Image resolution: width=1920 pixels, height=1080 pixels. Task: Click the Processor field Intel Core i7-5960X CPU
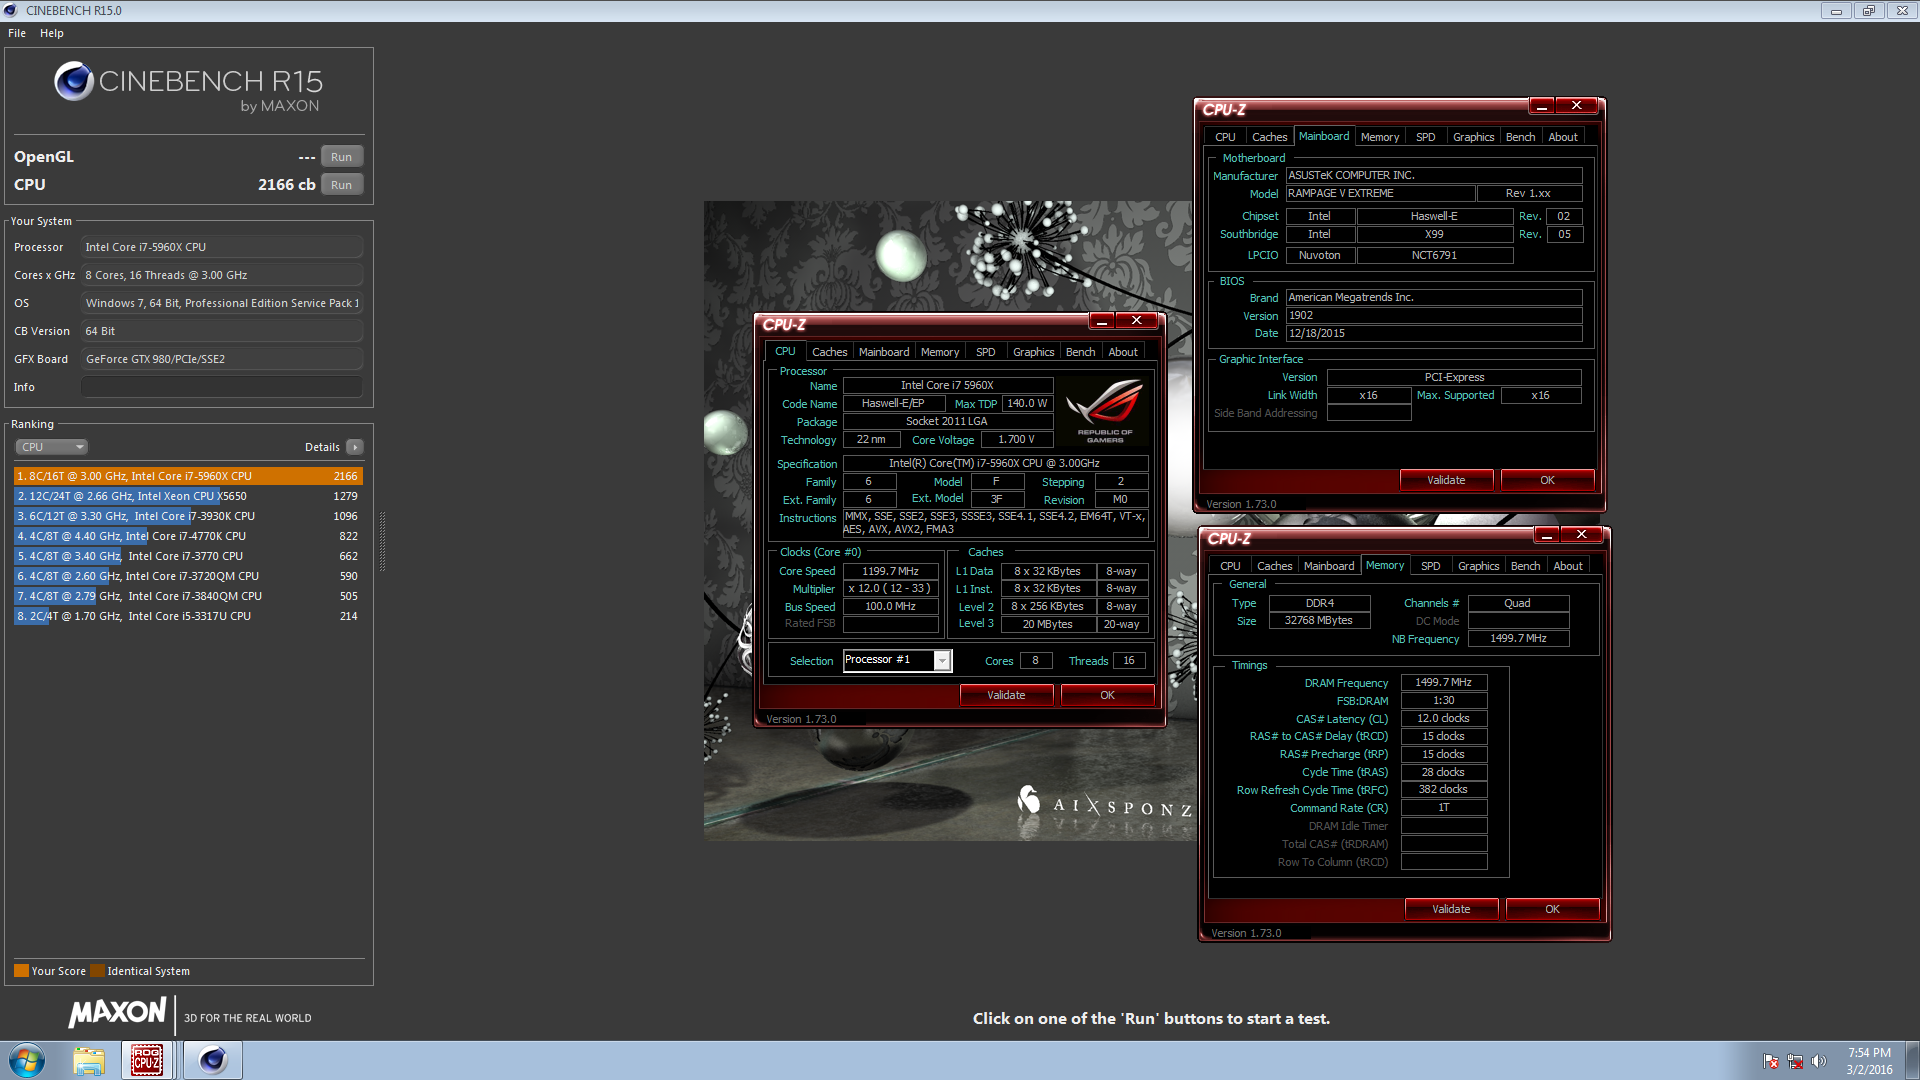coord(222,247)
